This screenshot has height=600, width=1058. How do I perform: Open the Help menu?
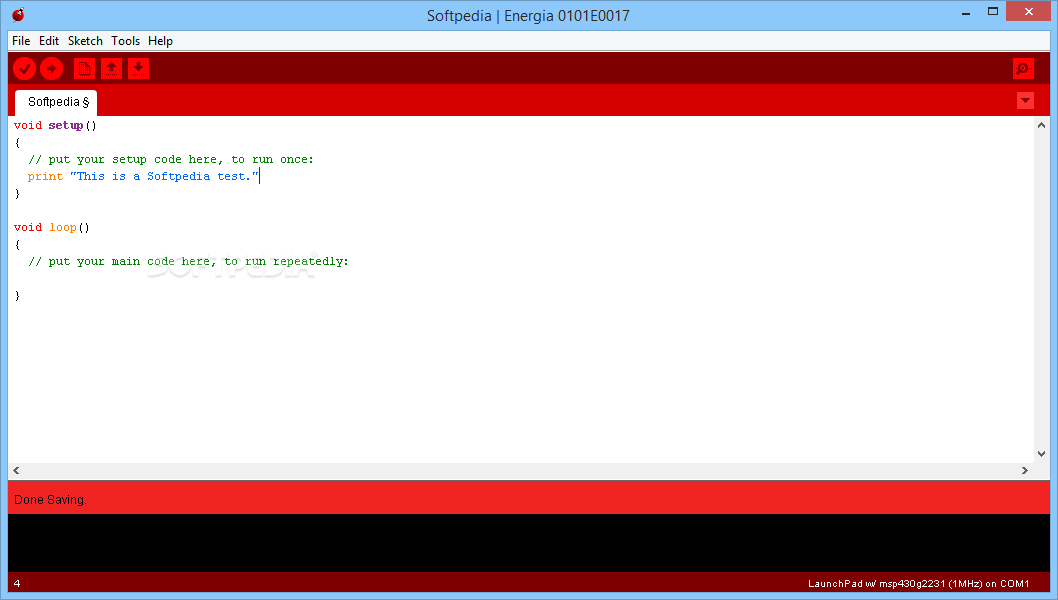point(161,41)
